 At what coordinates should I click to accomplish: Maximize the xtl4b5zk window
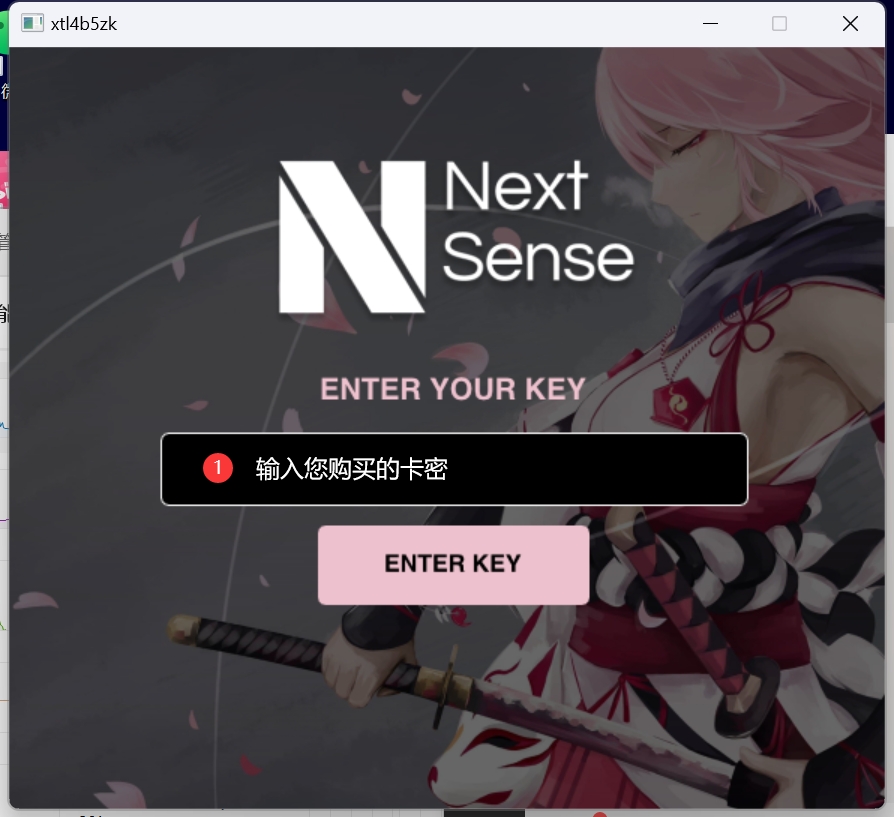pos(779,23)
